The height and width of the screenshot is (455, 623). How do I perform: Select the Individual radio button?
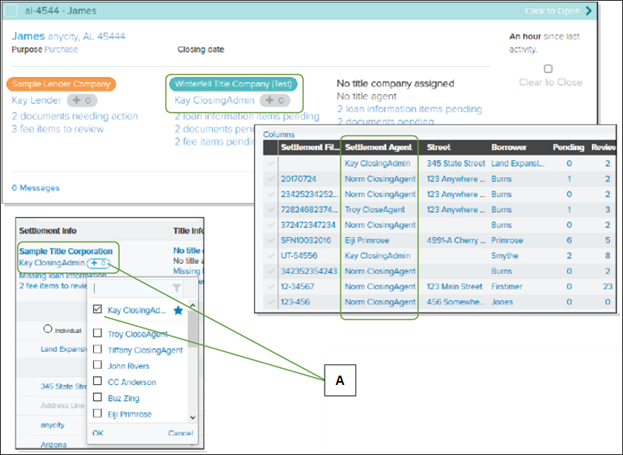[x=48, y=329]
